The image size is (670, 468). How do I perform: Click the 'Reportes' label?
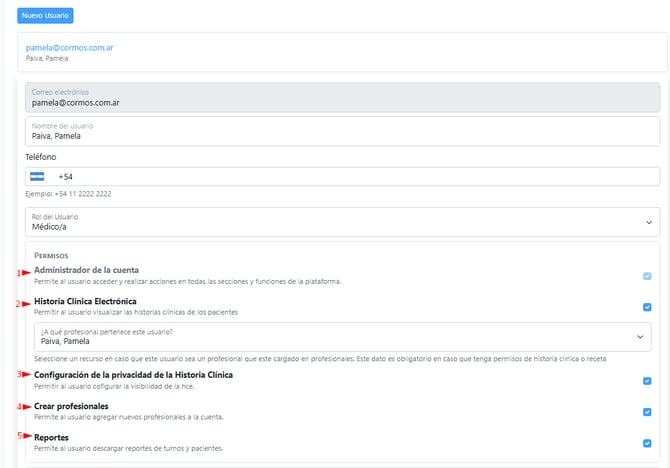point(51,438)
